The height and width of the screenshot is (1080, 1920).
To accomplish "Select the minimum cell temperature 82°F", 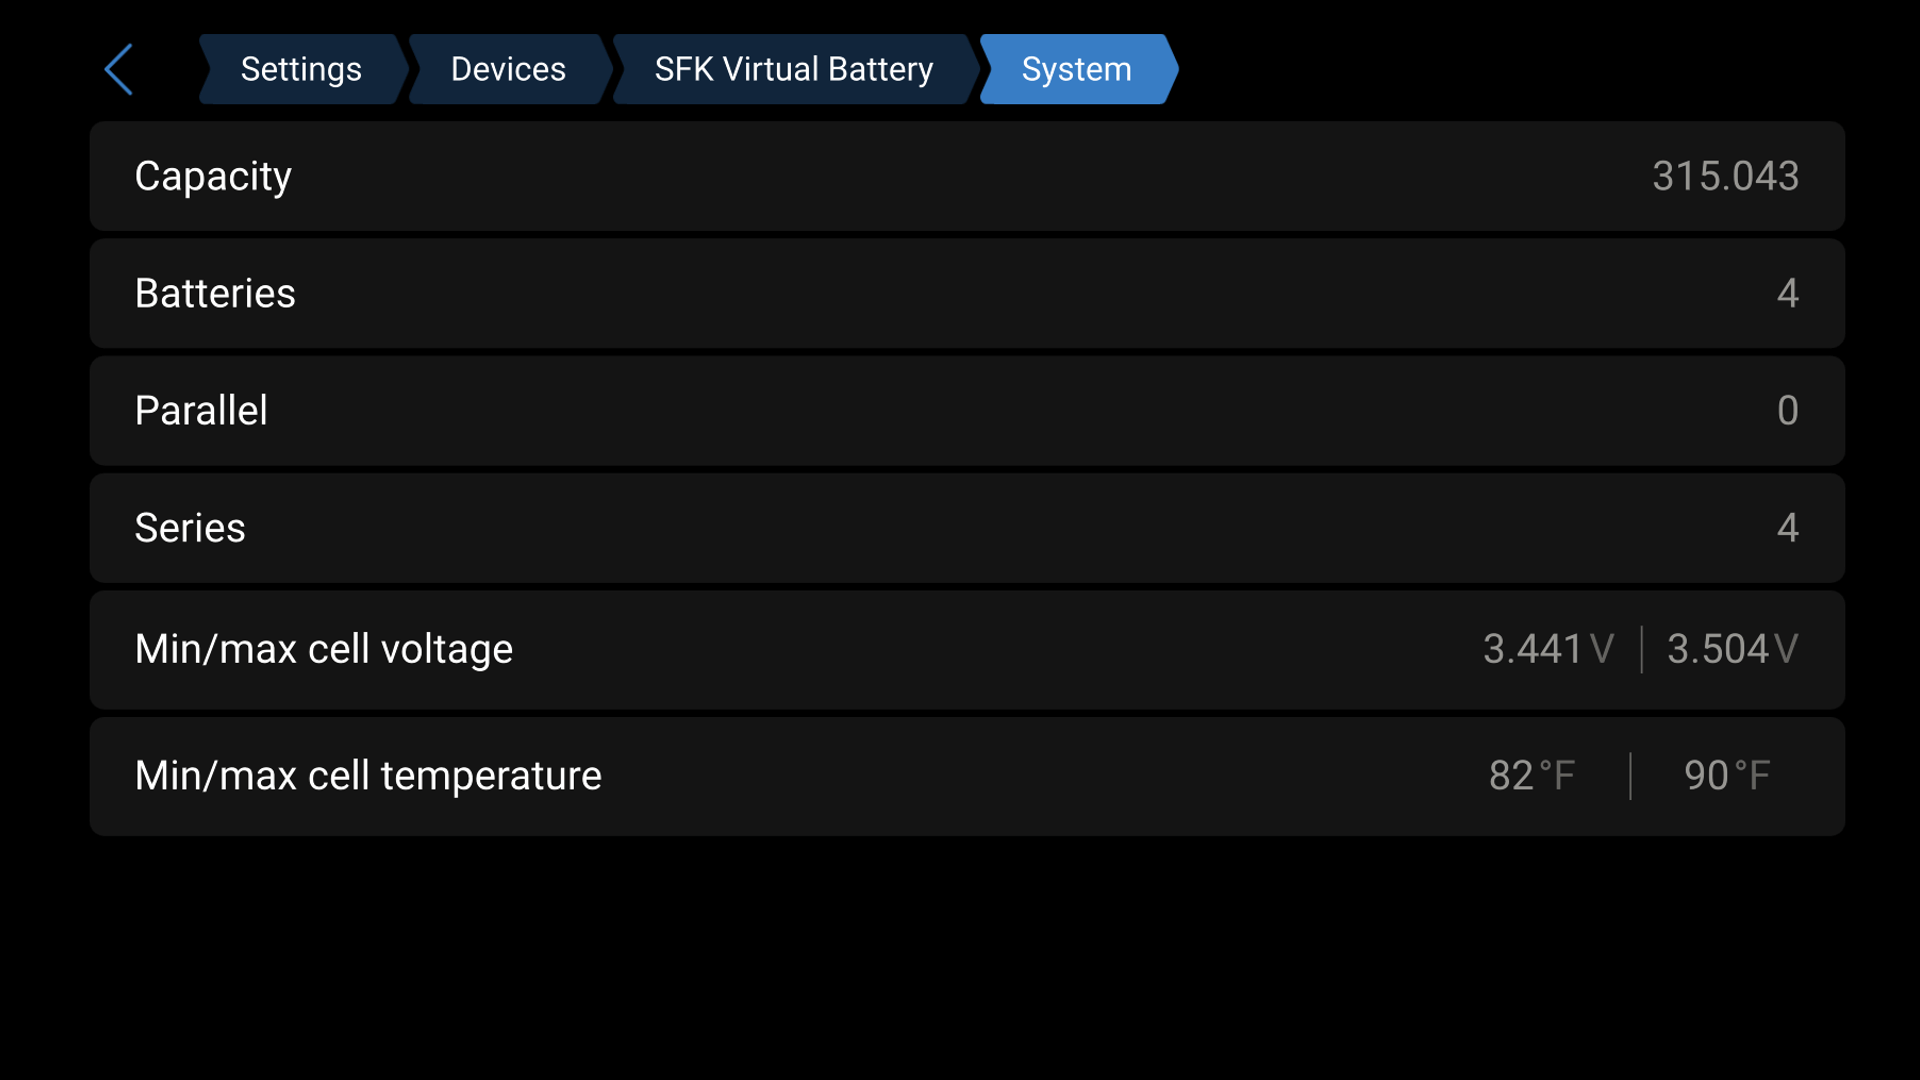I will click(1533, 775).
